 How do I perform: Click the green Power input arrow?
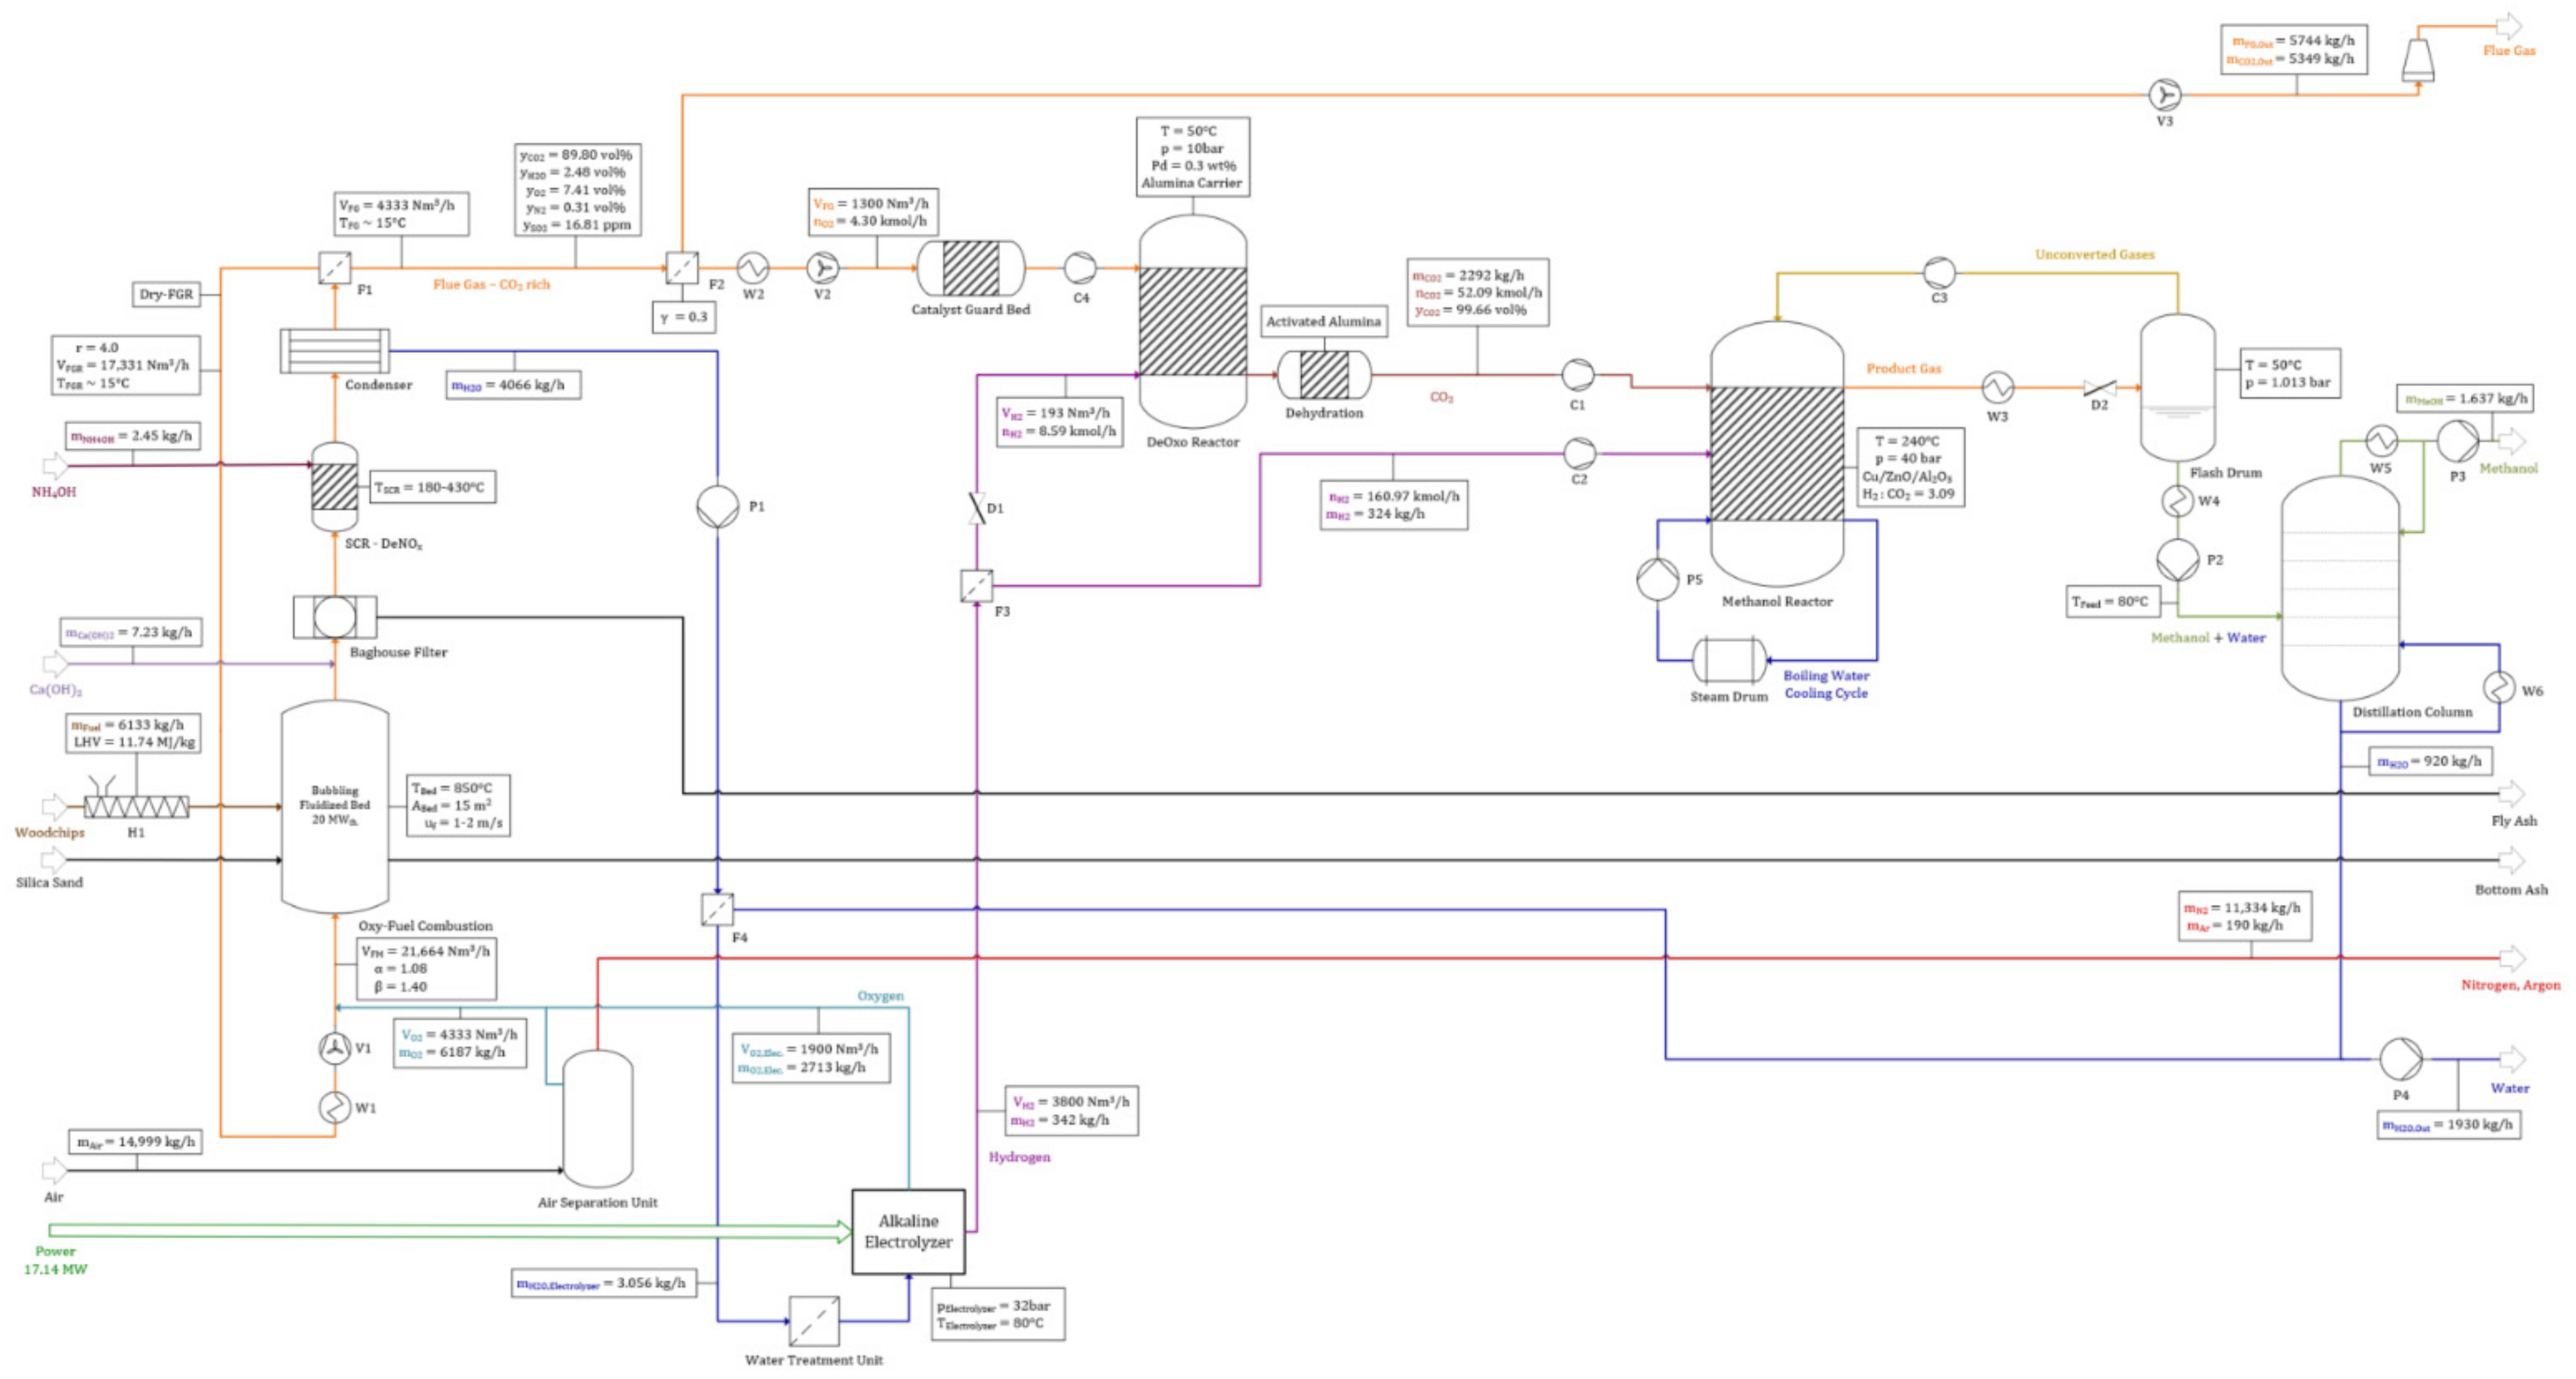(450, 1230)
